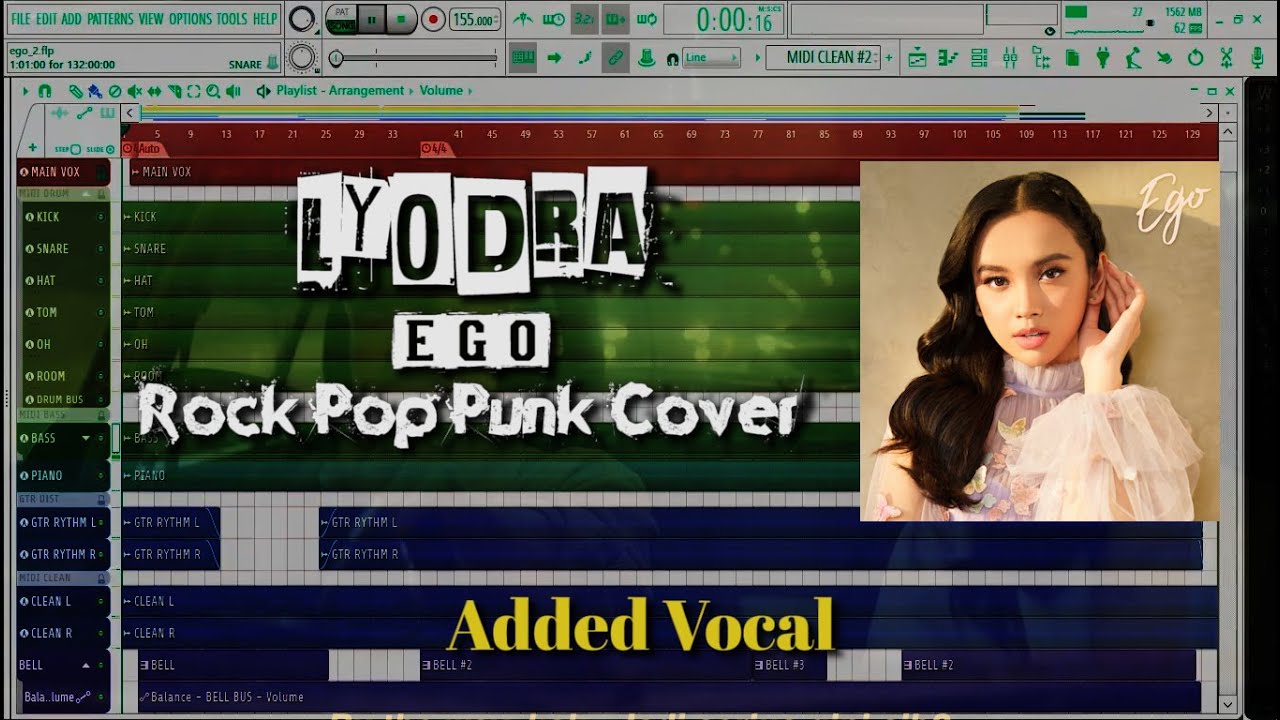Image resolution: width=1280 pixels, height=720 pixels.
Task: Select the Playlist paint brush tool
Action: coord(94,91)
